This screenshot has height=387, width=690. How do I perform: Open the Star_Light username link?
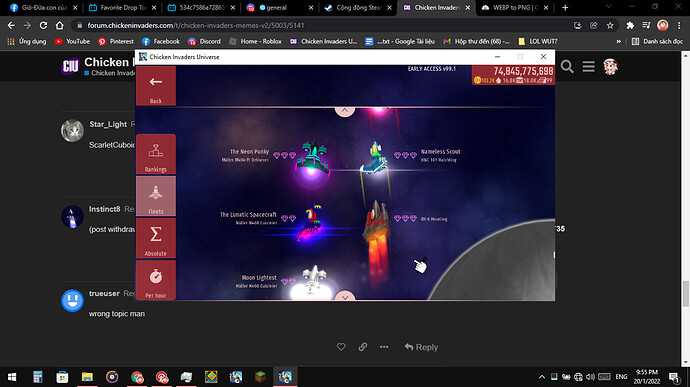click(108, 125)
